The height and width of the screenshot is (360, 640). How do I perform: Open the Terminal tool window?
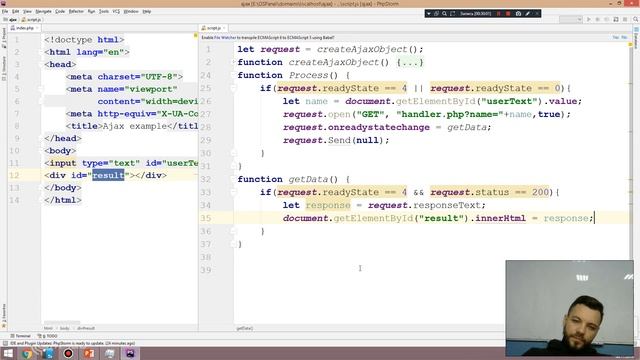tap(20, 336)
